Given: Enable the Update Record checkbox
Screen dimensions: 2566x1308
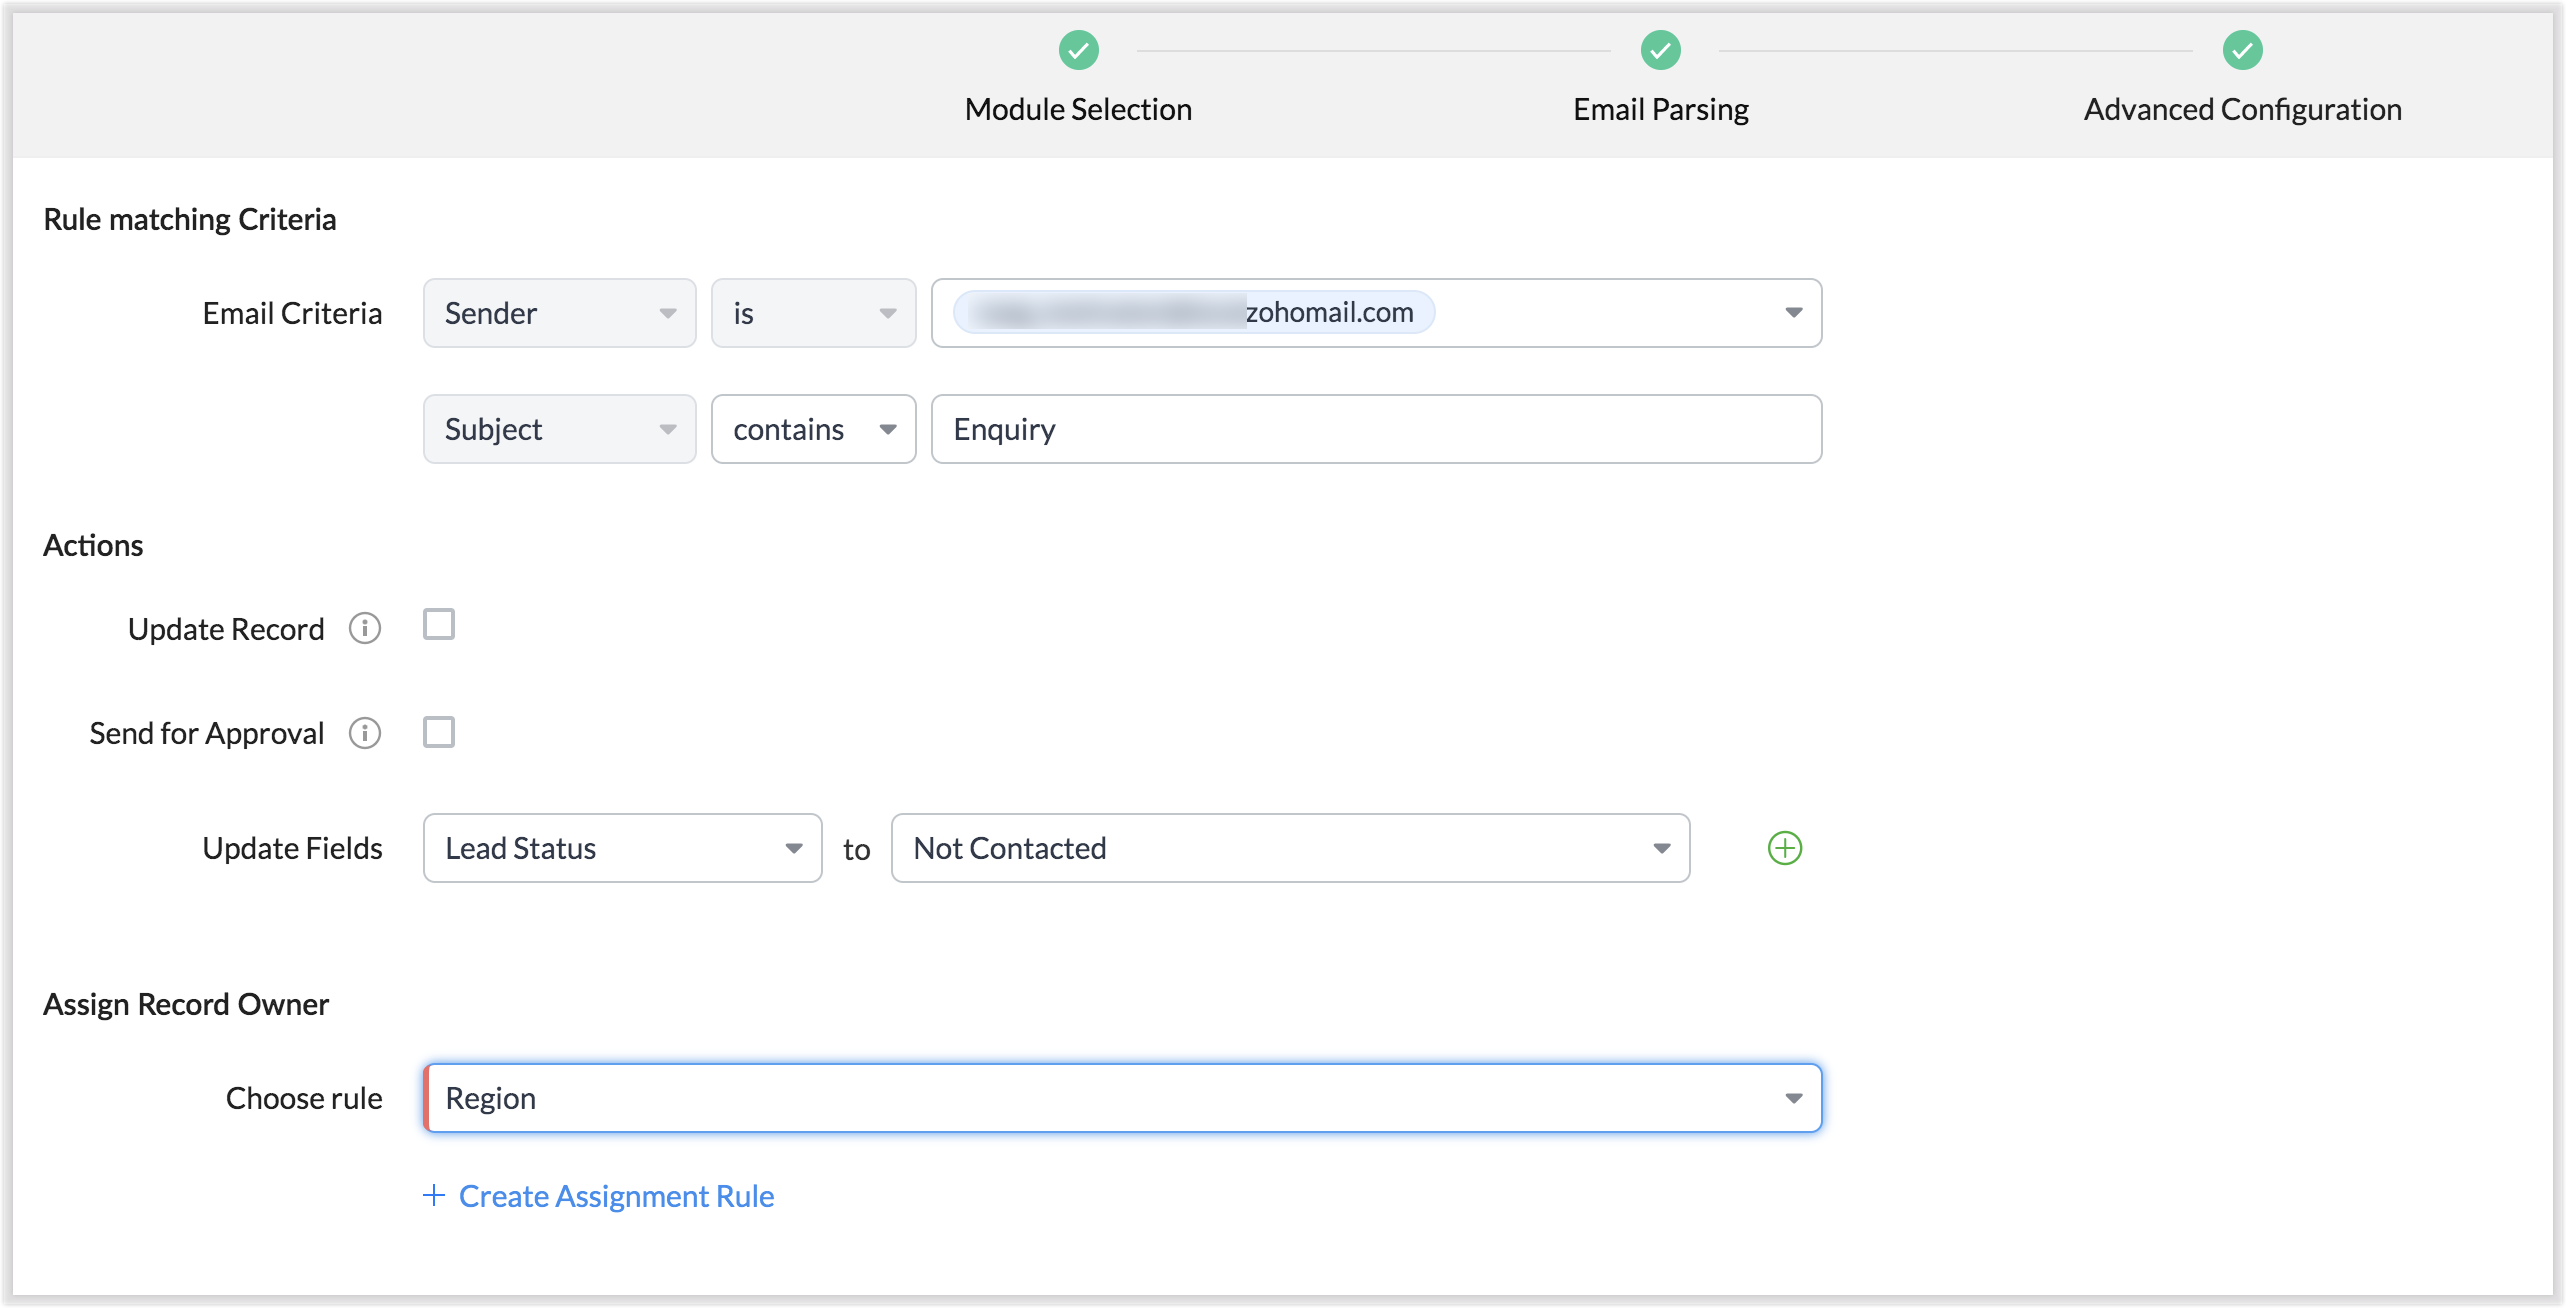Looking at the screenshot, I should (x=439, y=625).
